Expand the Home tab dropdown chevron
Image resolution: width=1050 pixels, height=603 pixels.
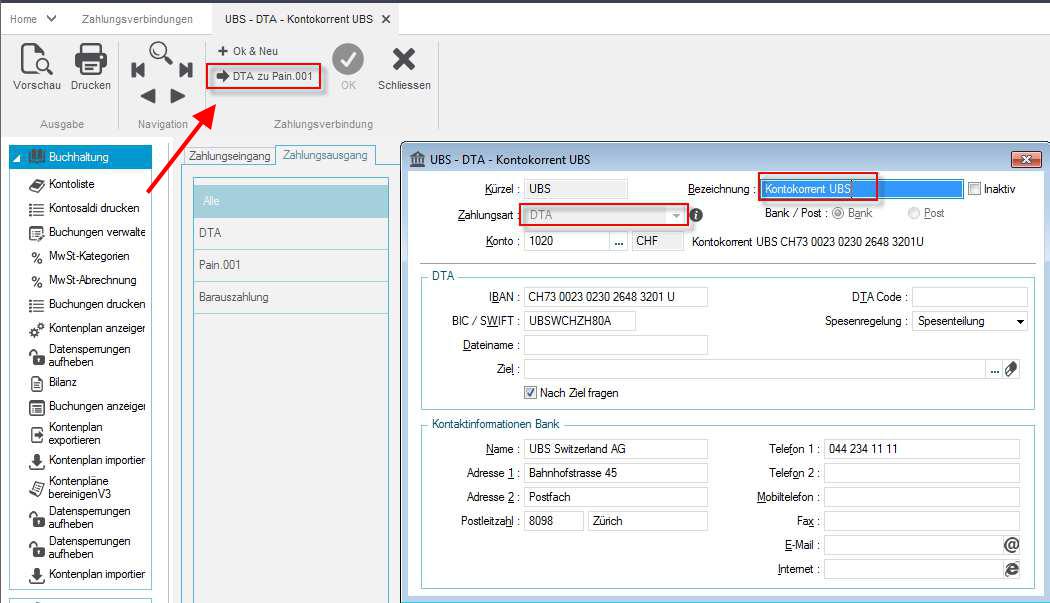[51, 19]
